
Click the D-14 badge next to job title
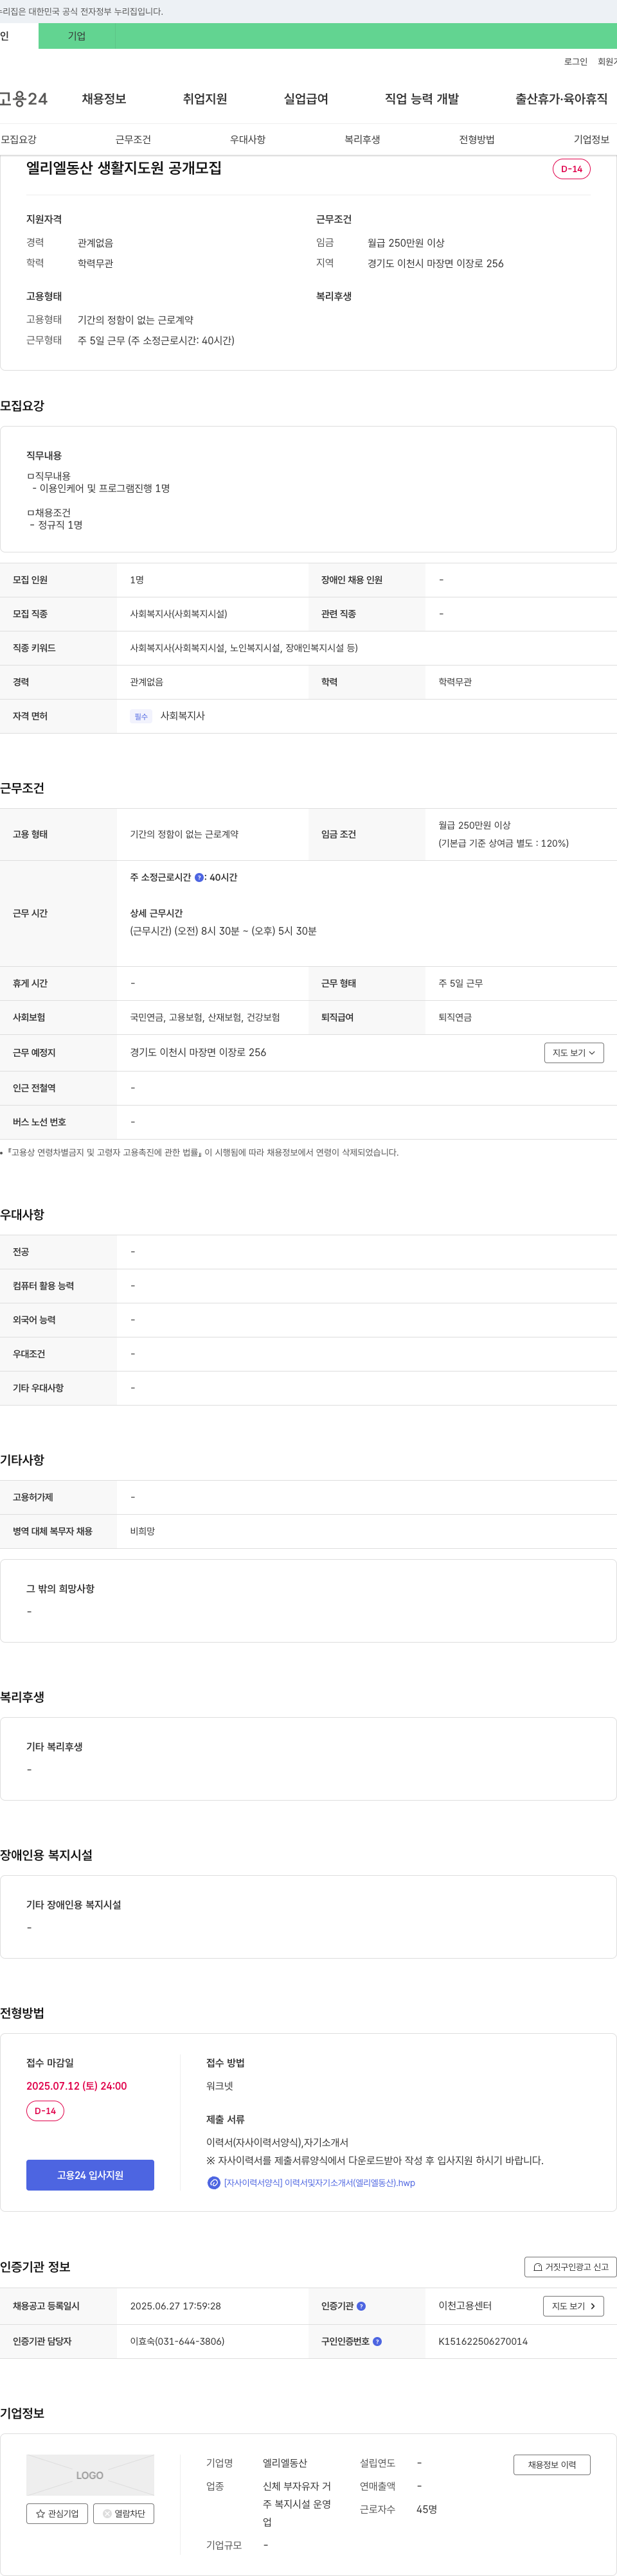[x=571, y=169]
